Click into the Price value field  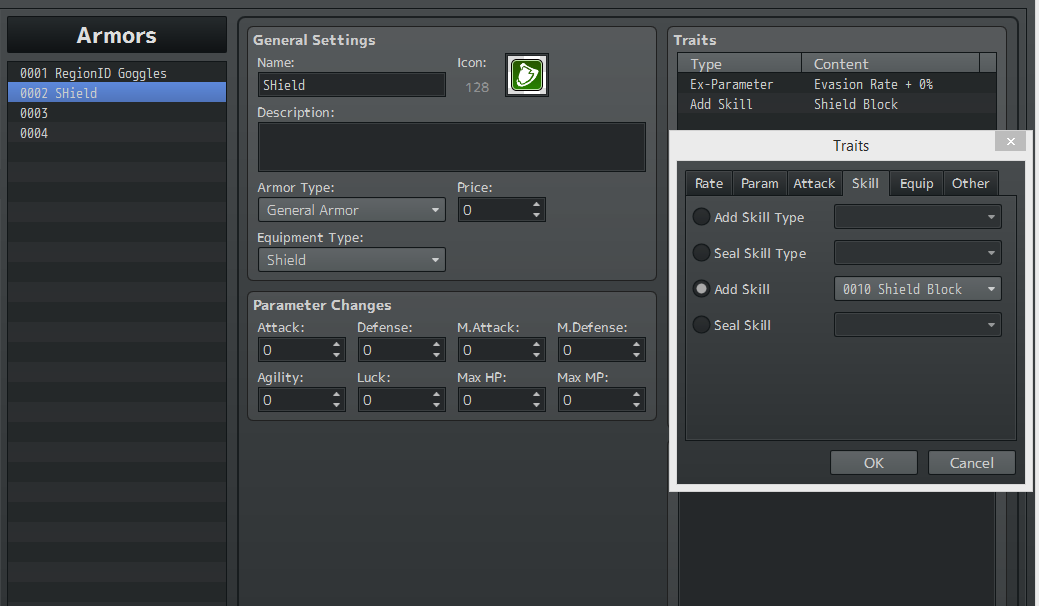494,210
